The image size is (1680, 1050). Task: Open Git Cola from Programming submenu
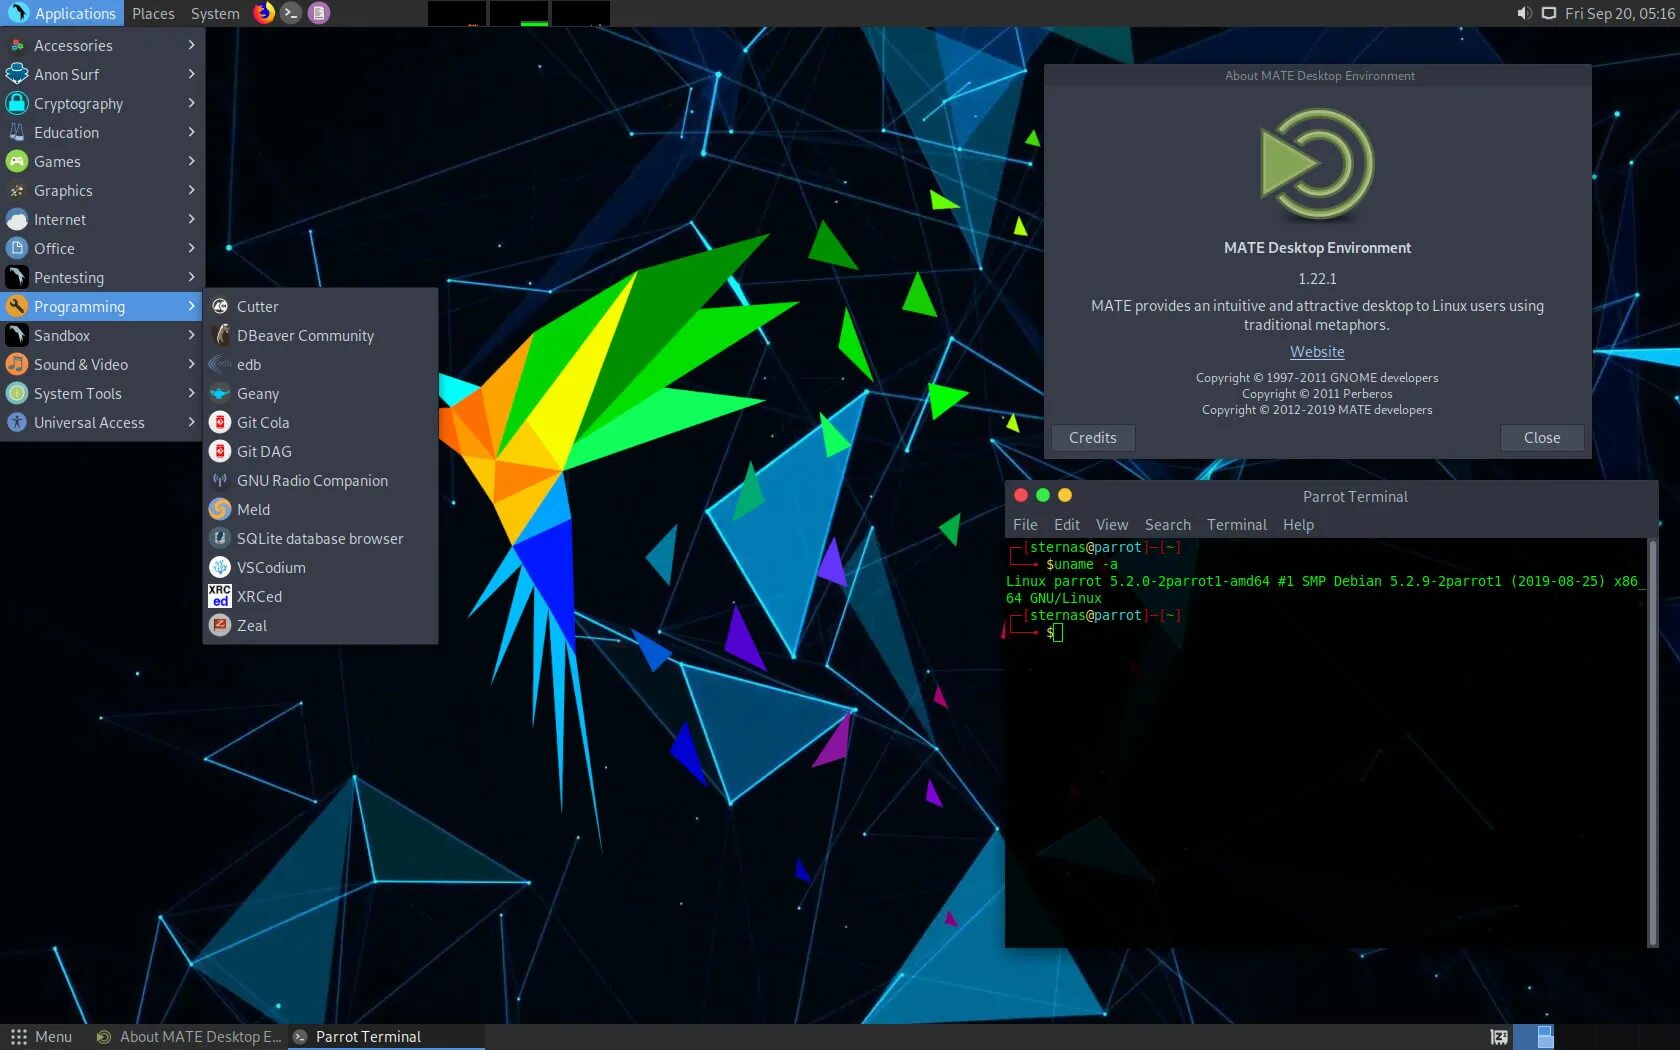click(x=264, y=422)
